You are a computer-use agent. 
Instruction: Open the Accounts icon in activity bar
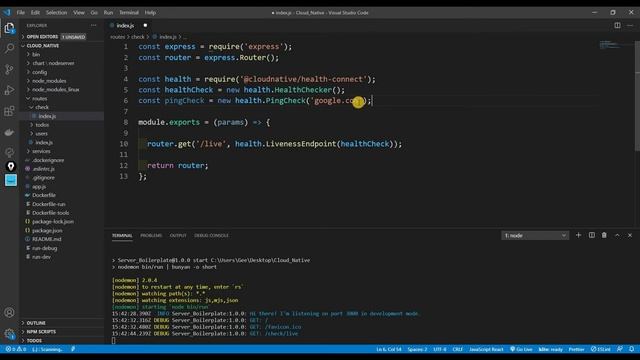coord(9,313)
